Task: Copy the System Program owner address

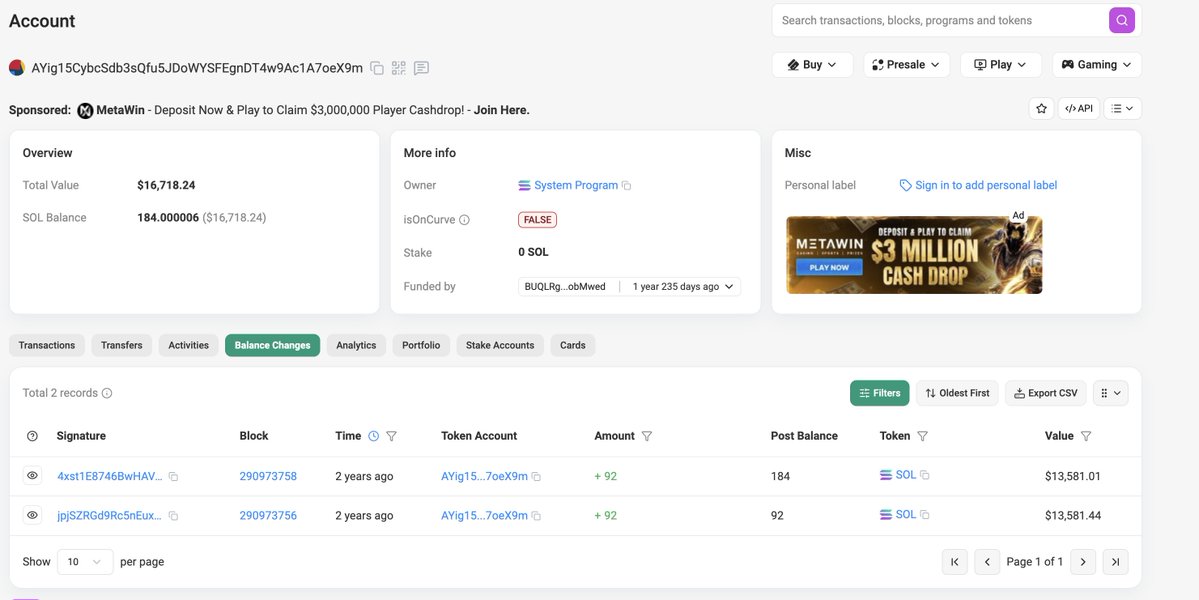Action: [x=626, y=186]
